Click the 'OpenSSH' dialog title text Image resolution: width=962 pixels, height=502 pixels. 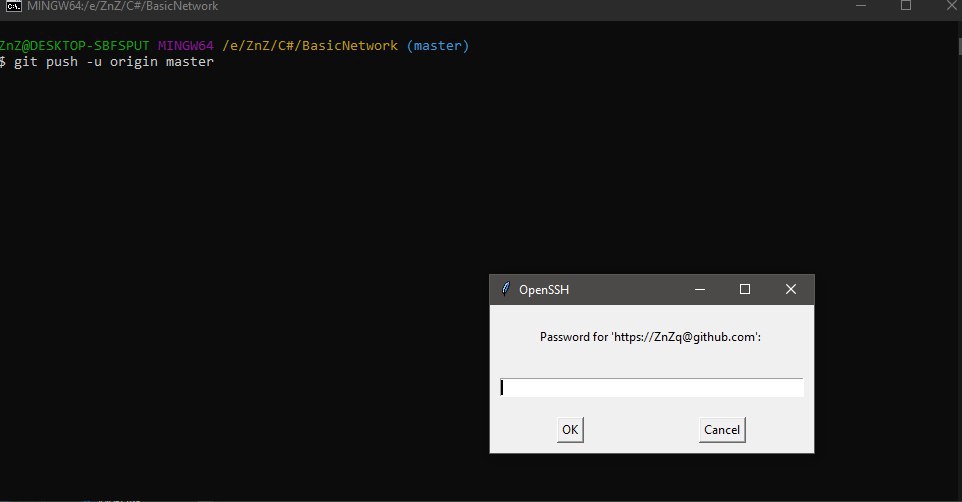544,290
